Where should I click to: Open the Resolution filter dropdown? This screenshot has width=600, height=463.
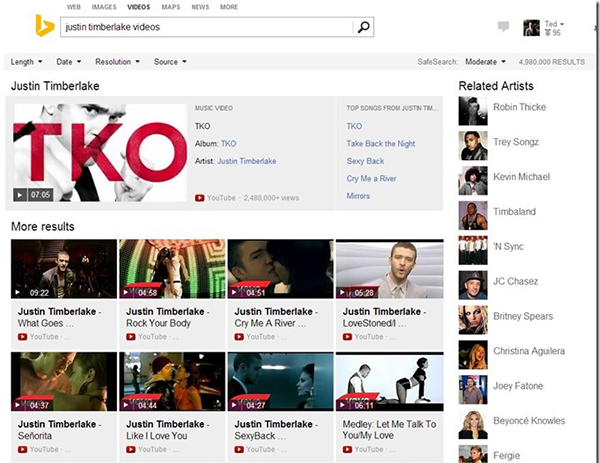117,62
